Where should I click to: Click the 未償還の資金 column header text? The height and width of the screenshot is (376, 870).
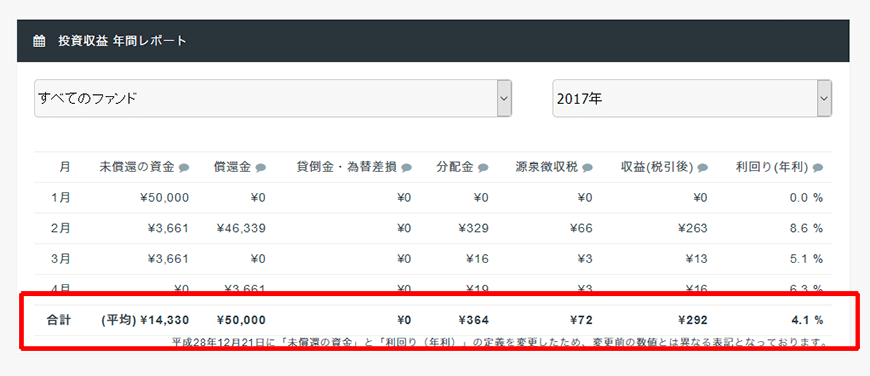coord(138,167)
